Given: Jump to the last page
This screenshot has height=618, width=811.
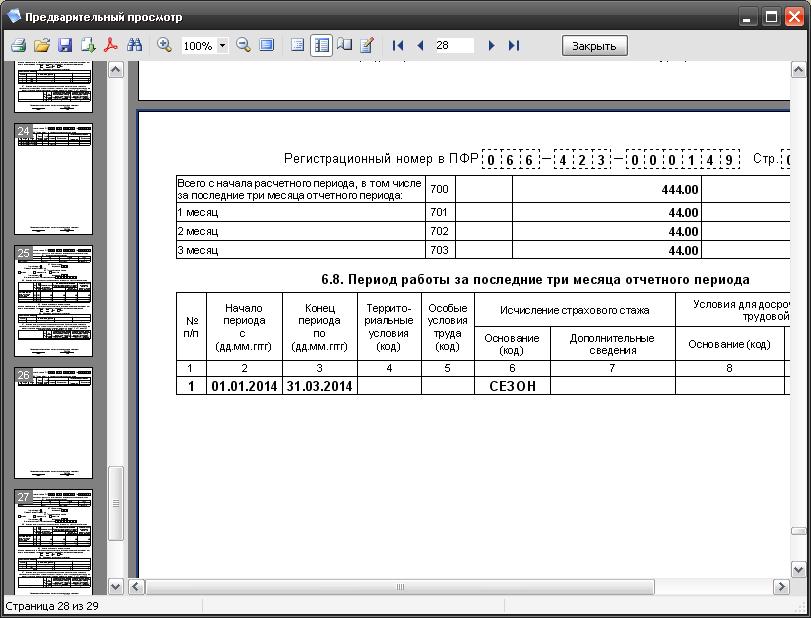Looking at the screenshot, I should [x=514, y=46].
